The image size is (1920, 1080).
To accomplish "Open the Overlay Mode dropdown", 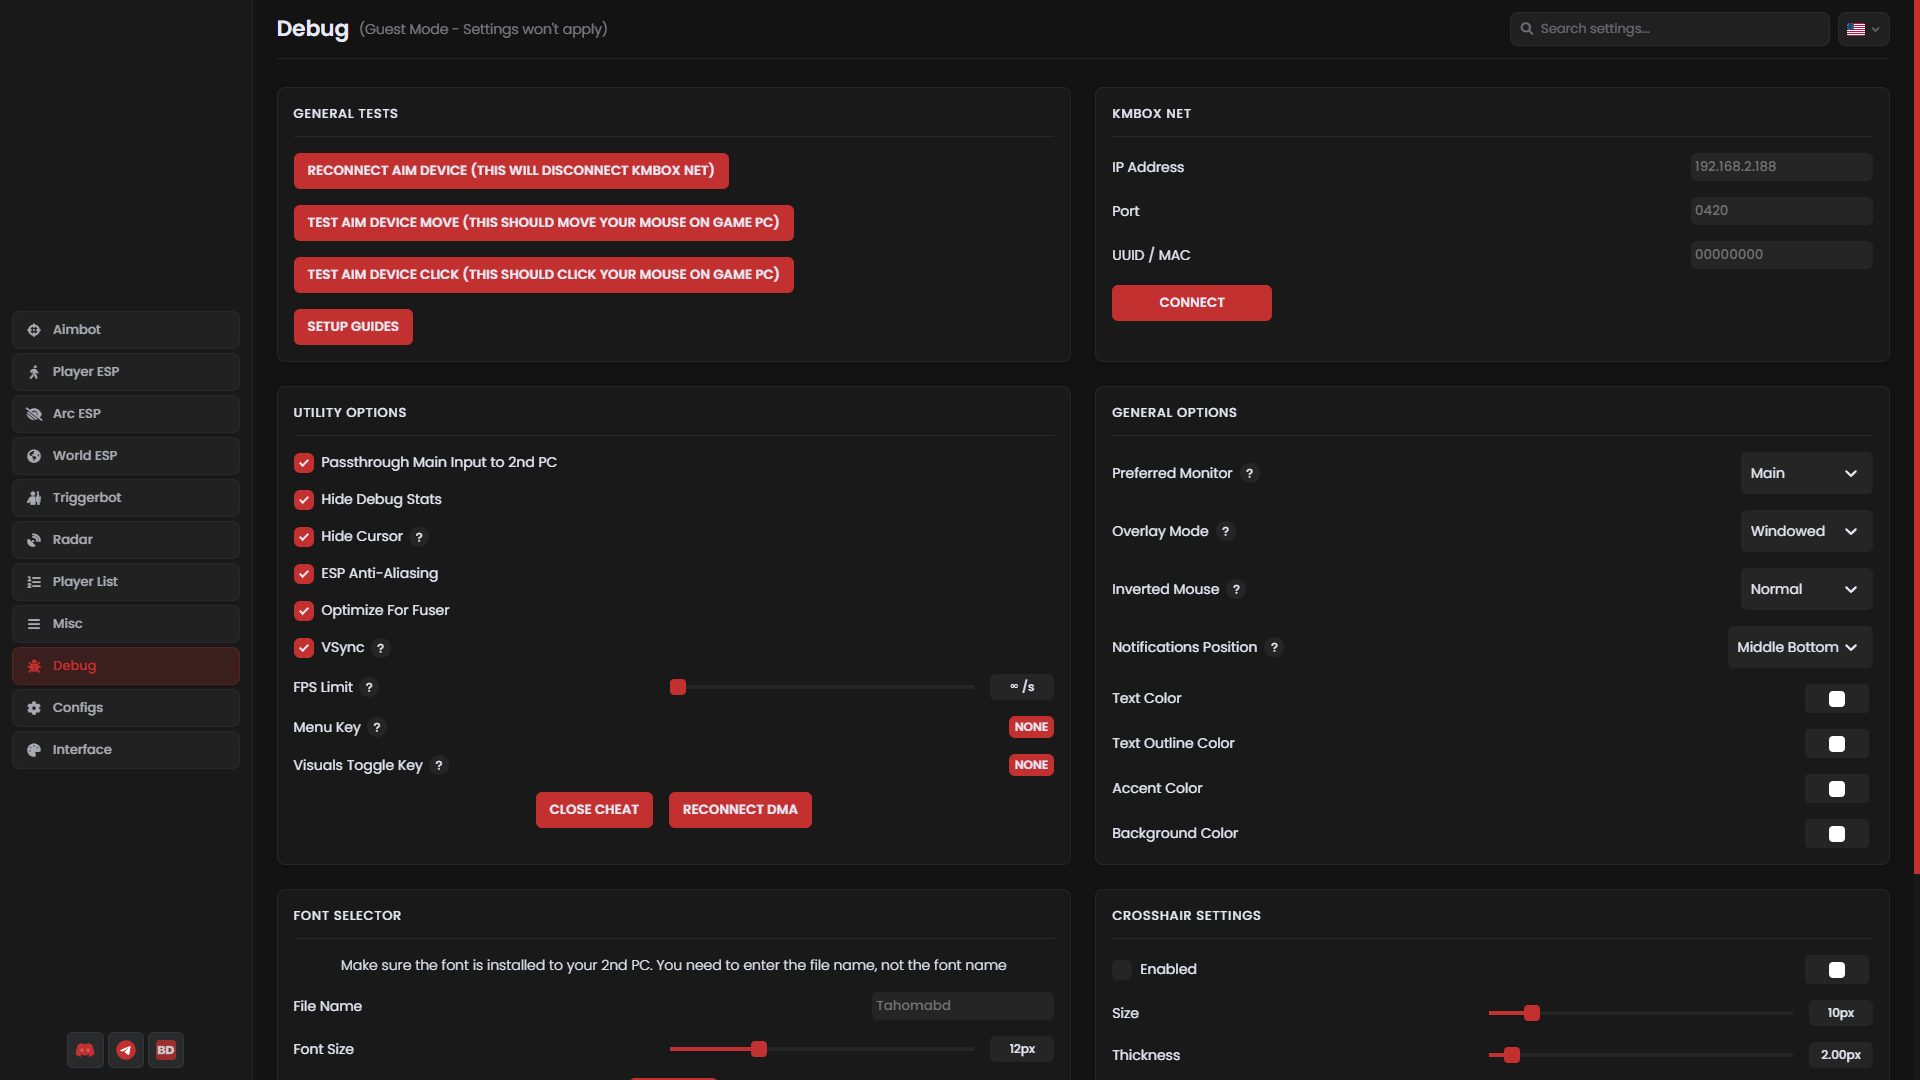I will click(x=1806, y=531).
